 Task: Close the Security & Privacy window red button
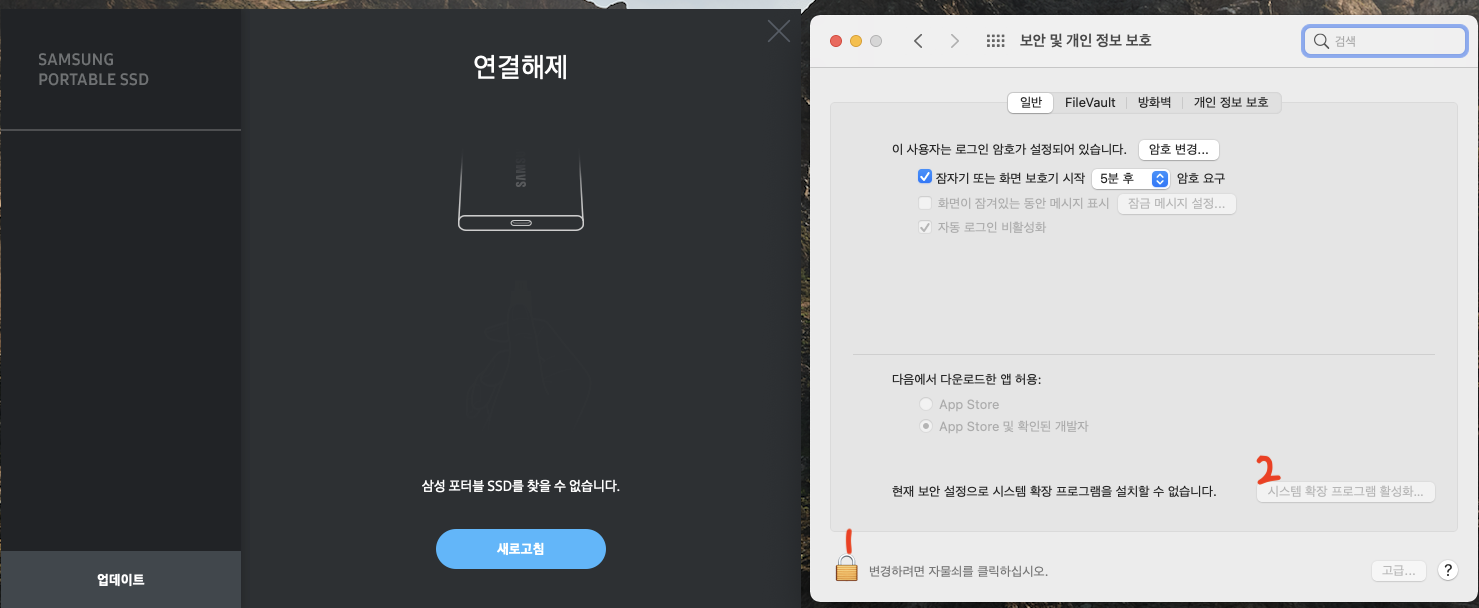point(836,41)
